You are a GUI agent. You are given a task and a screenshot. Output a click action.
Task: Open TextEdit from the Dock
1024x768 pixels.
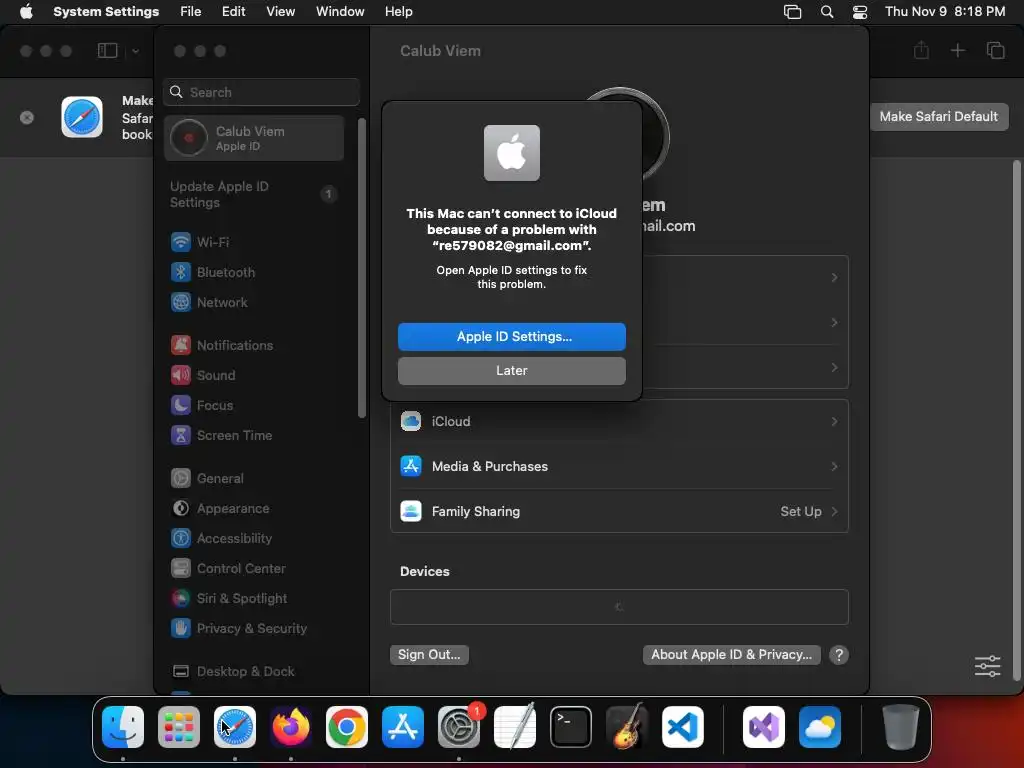(x=515, y=727)
